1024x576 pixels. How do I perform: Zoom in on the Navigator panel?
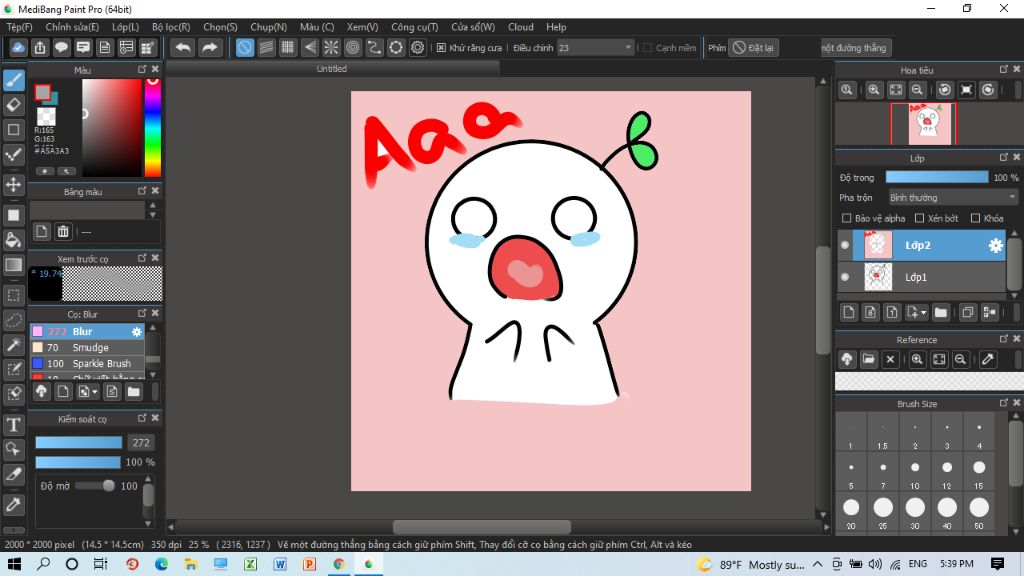click(874, 90)
